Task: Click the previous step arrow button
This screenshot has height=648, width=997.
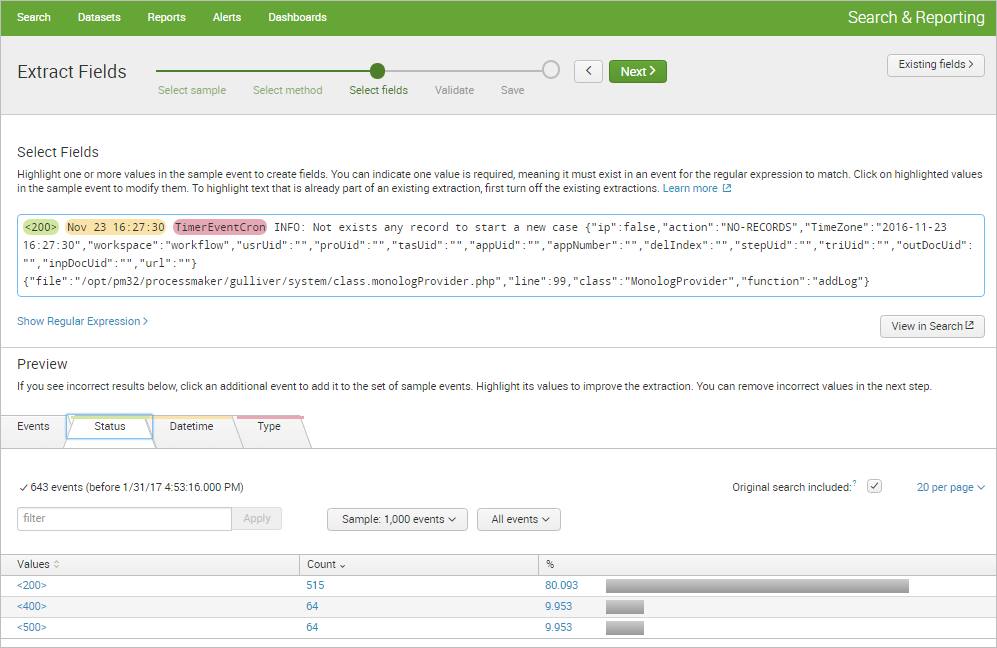Action: click(x=588, y=71)
